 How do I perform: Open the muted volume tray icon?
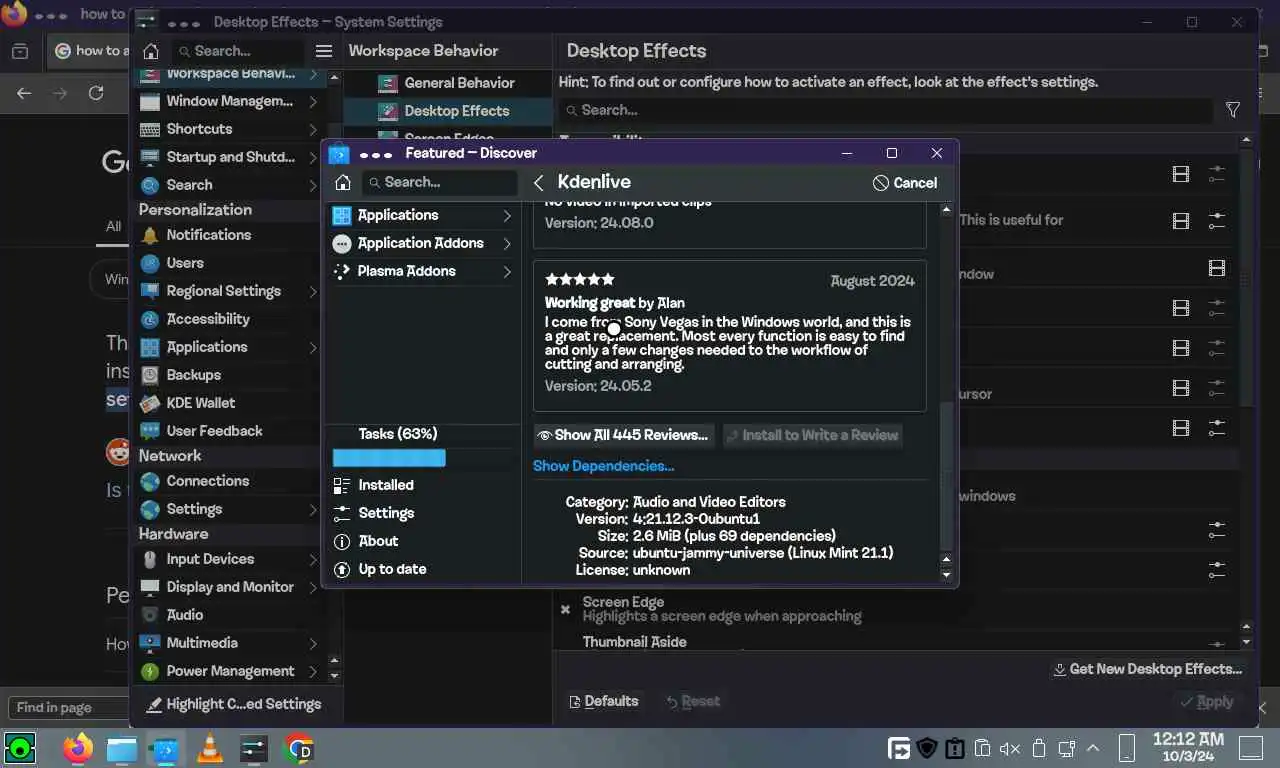point(1010,748)
